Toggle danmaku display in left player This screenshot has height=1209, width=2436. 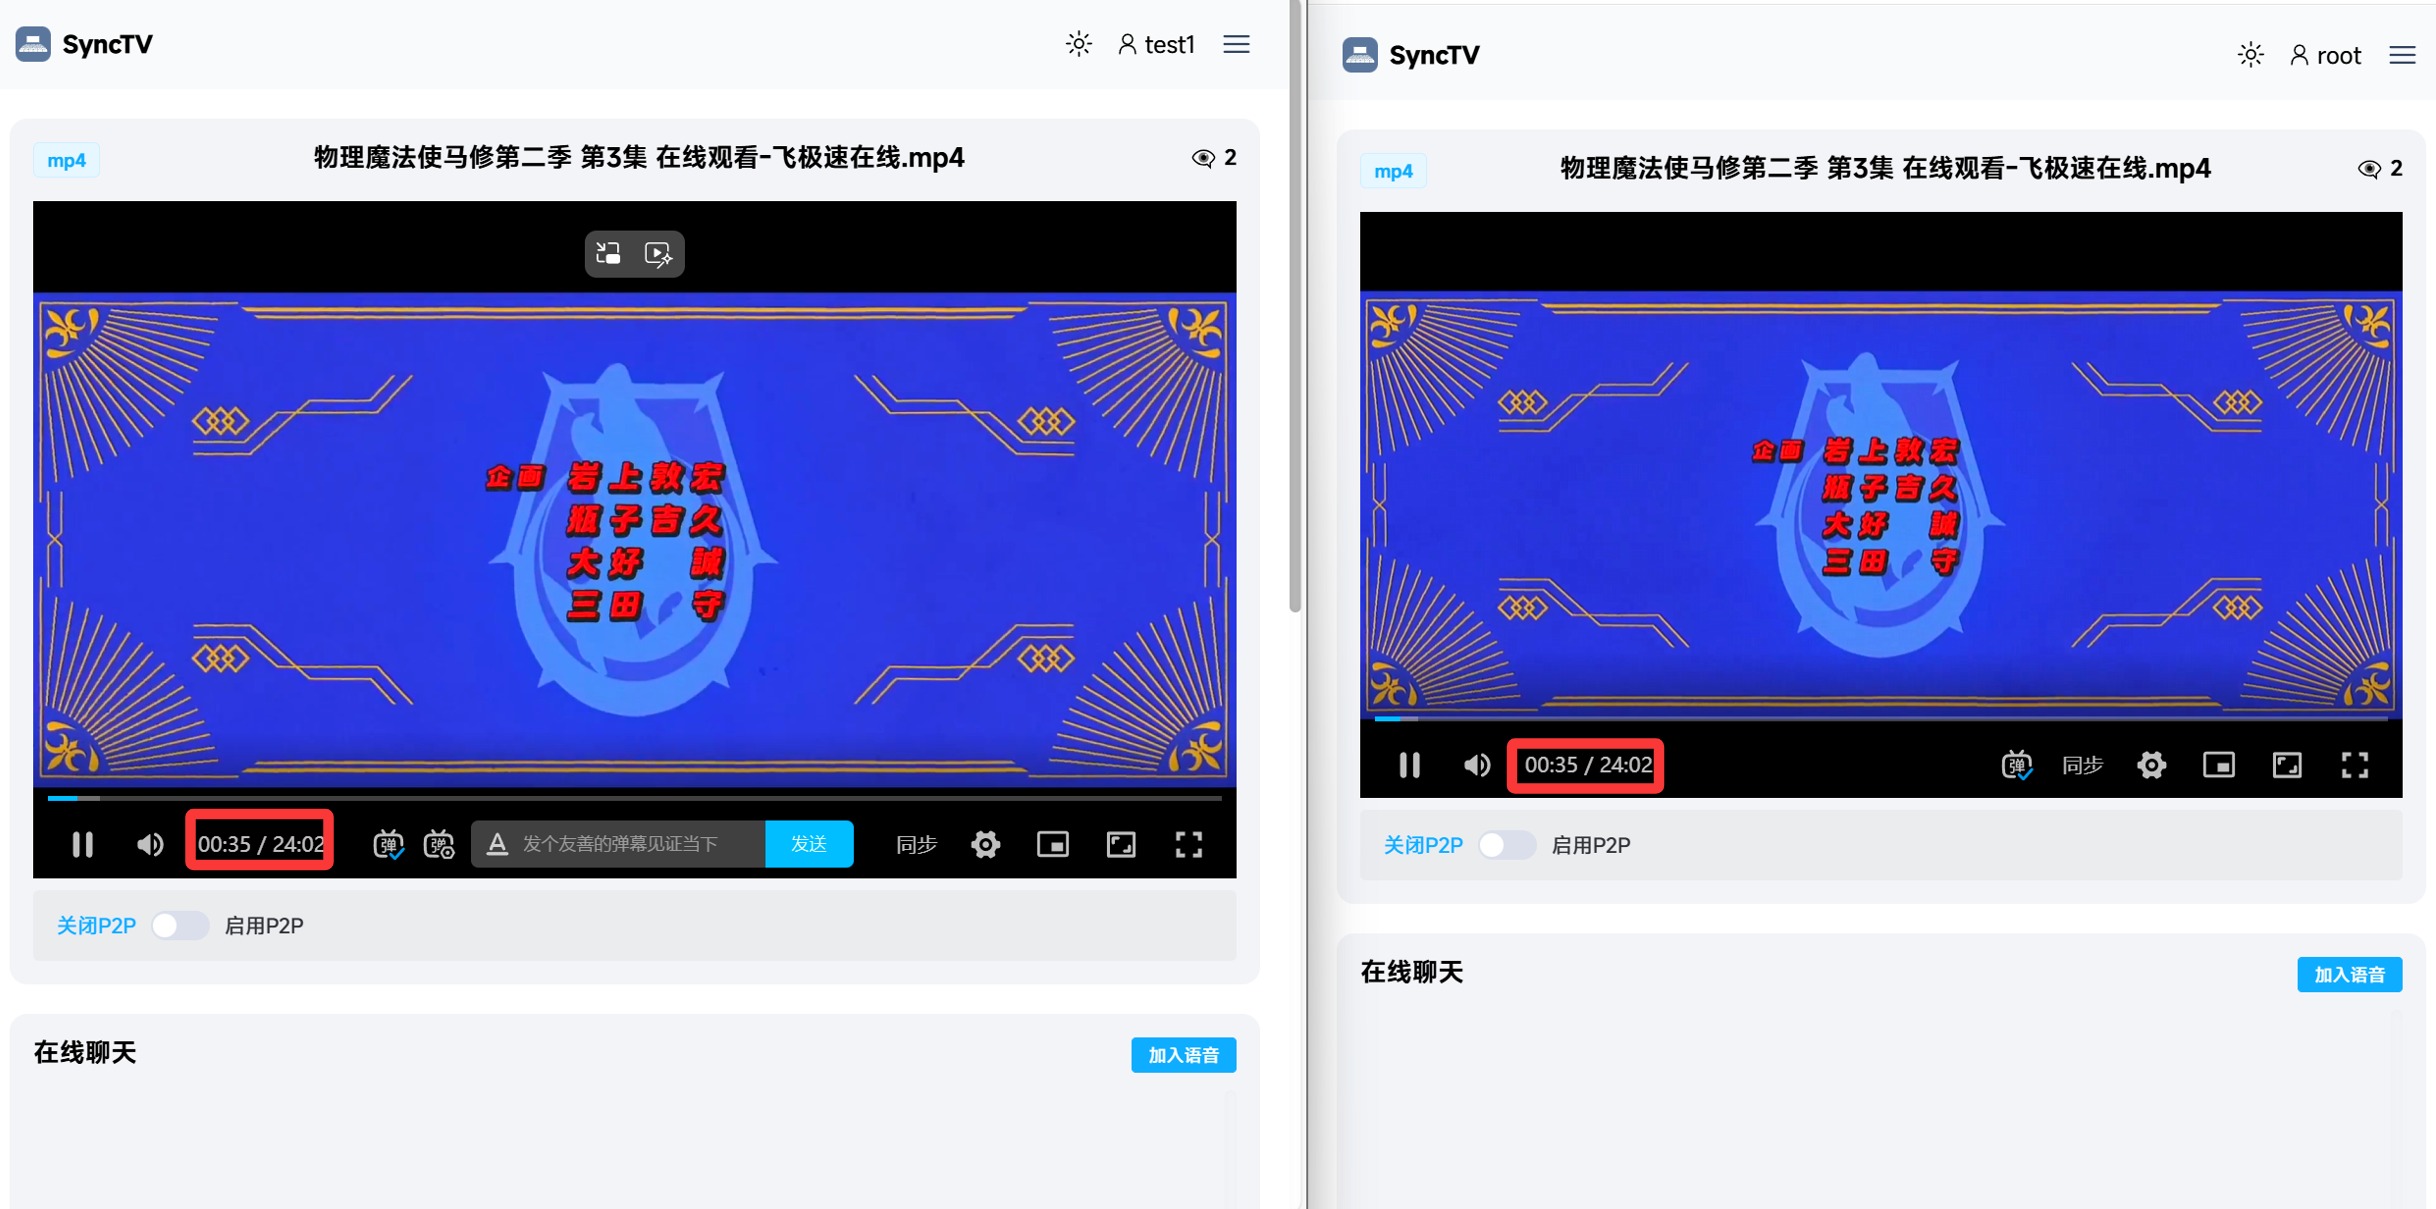pyautogui.click(x=388, y=844)
